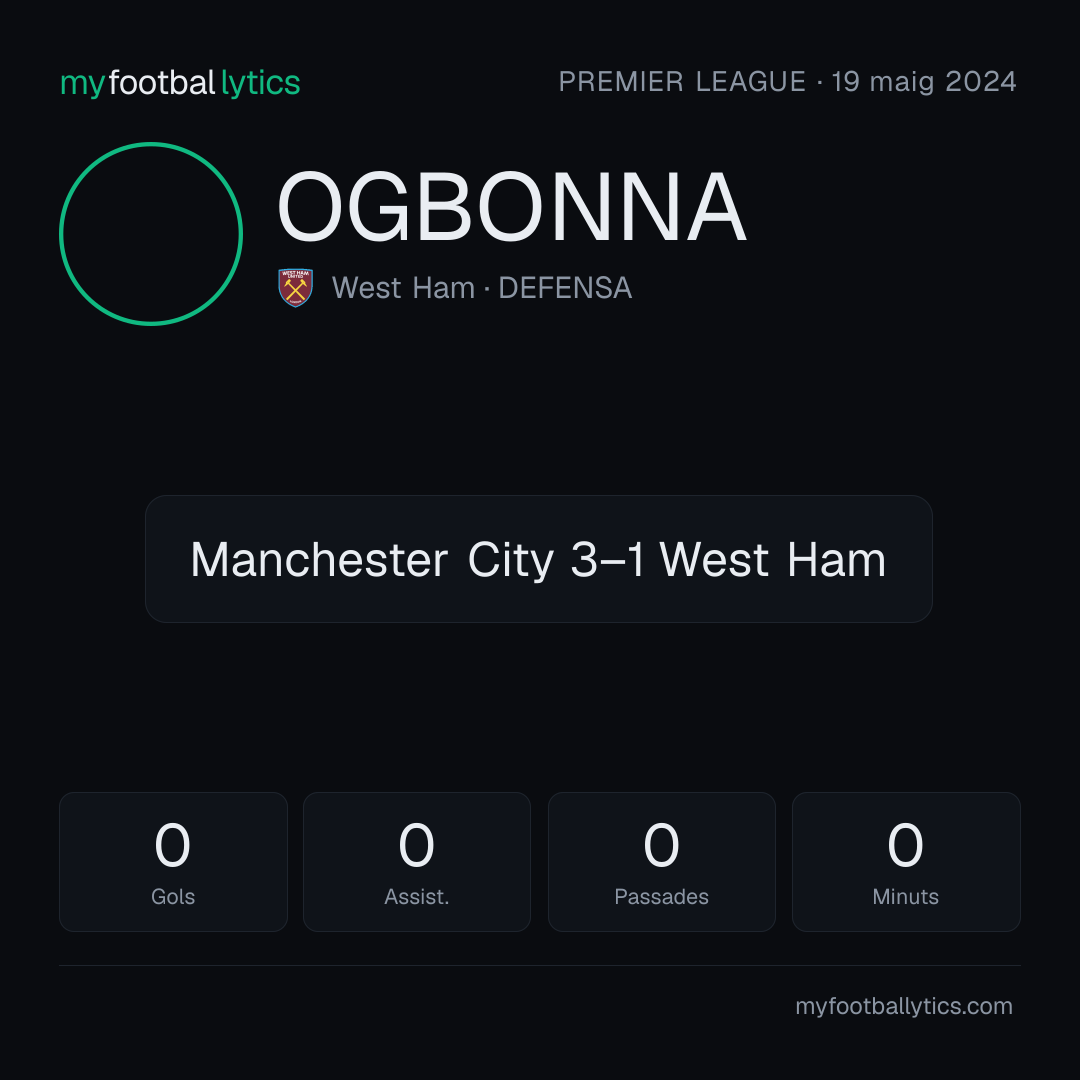Select the Gols stat card
This screenshot has height=1080, width=1080.
tap(173, 862)
